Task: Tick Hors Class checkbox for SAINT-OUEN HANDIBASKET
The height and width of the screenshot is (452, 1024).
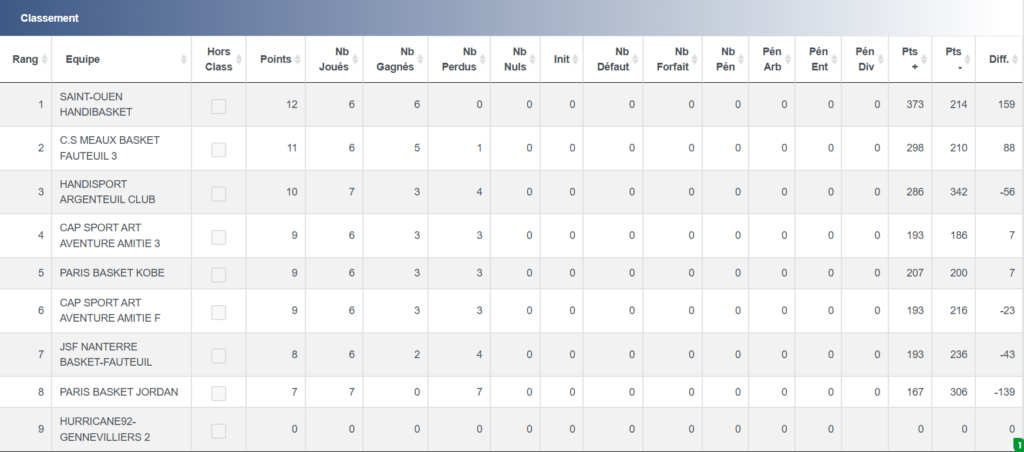Action: click(x=218, y=105)
